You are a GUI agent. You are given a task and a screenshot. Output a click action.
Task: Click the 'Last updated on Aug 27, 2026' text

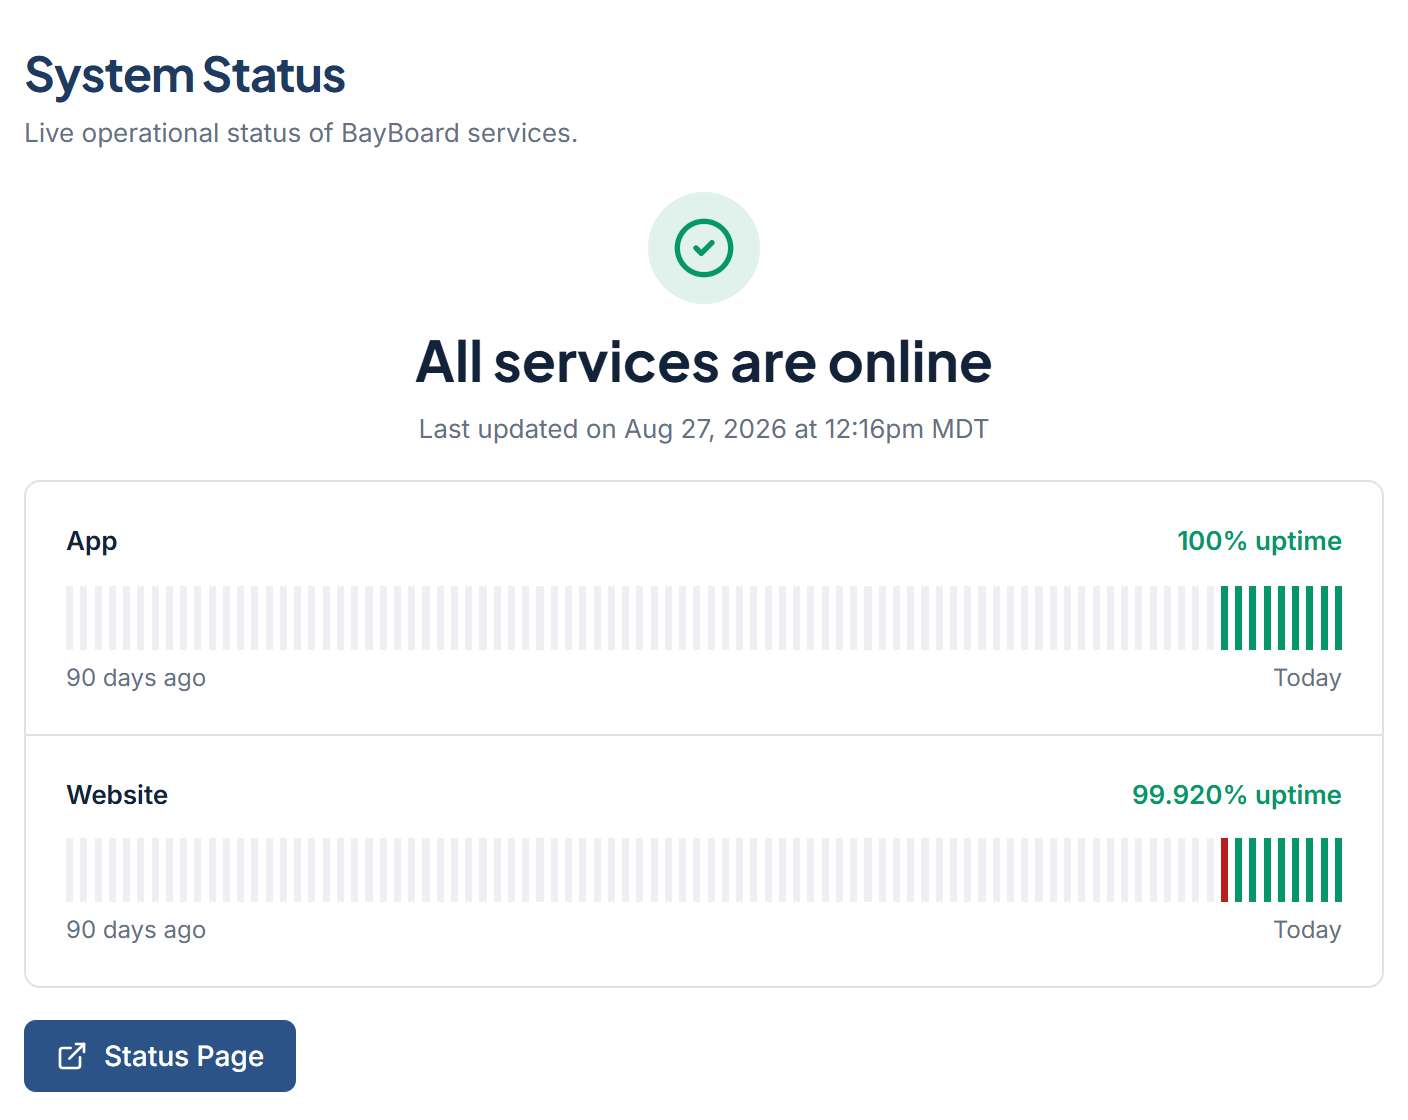click(x=704, y=429)
